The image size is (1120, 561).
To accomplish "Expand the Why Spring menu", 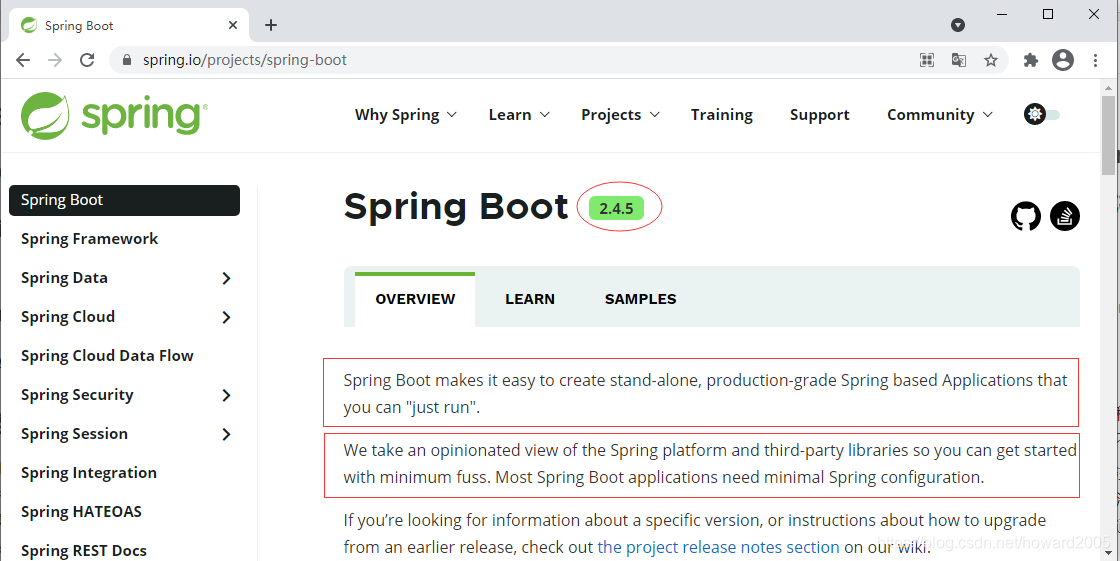I will (x=406, y=114).
